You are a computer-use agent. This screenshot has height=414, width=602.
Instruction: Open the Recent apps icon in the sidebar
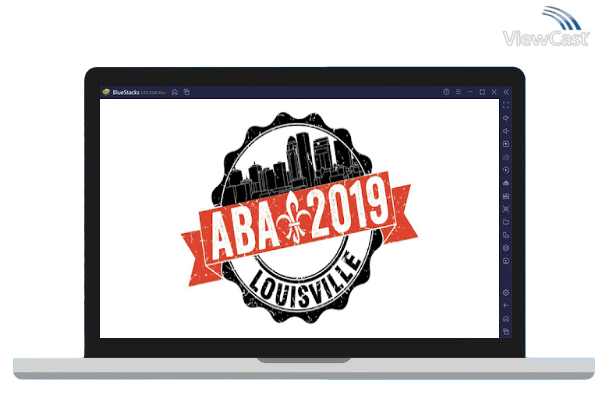pos(506,332)
